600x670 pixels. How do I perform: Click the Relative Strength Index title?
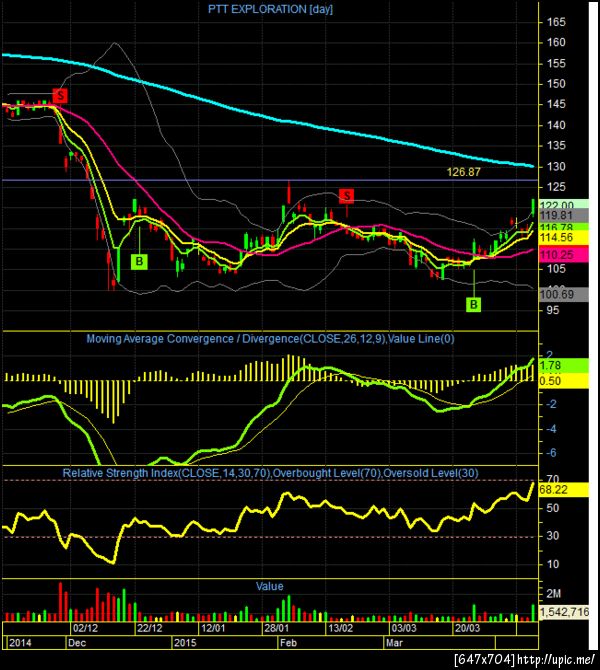coord(270,473)
